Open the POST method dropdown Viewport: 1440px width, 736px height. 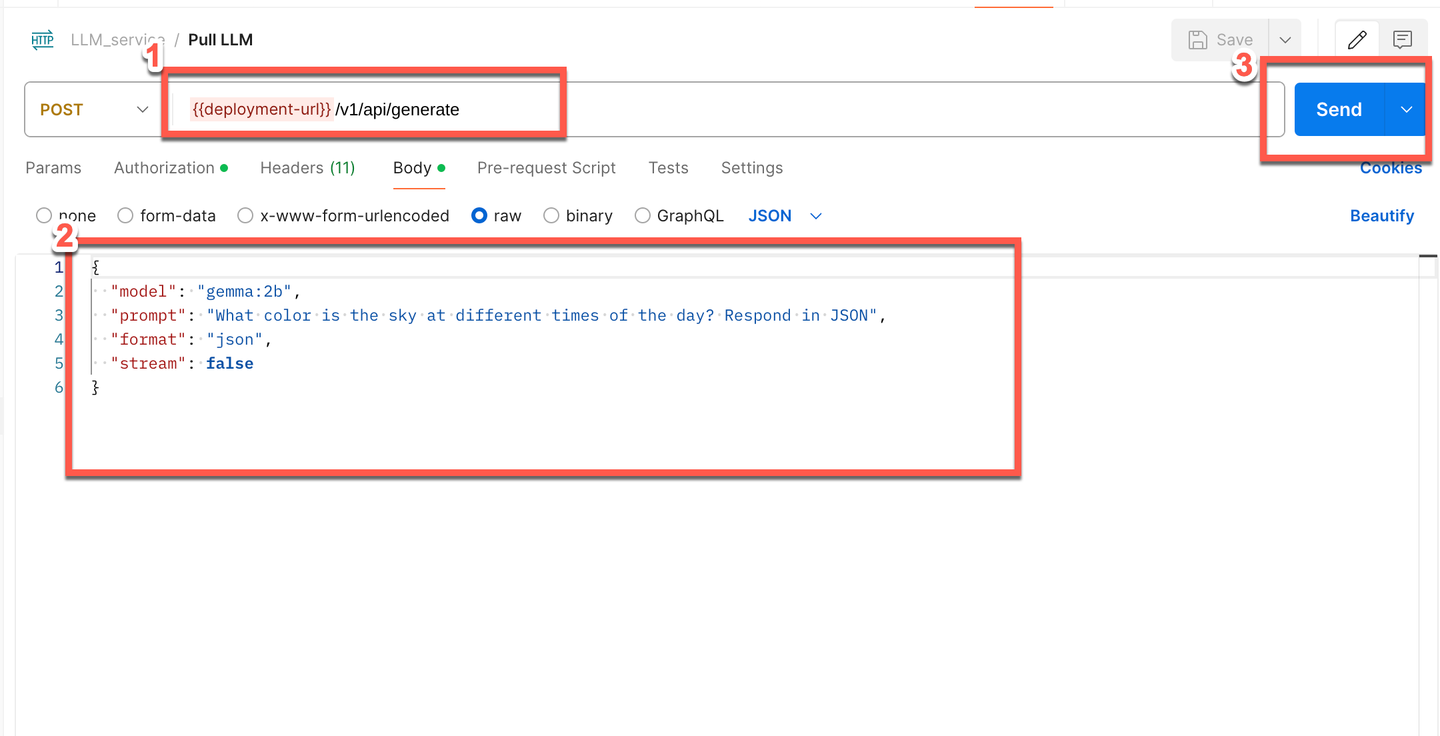coord(93,110)
